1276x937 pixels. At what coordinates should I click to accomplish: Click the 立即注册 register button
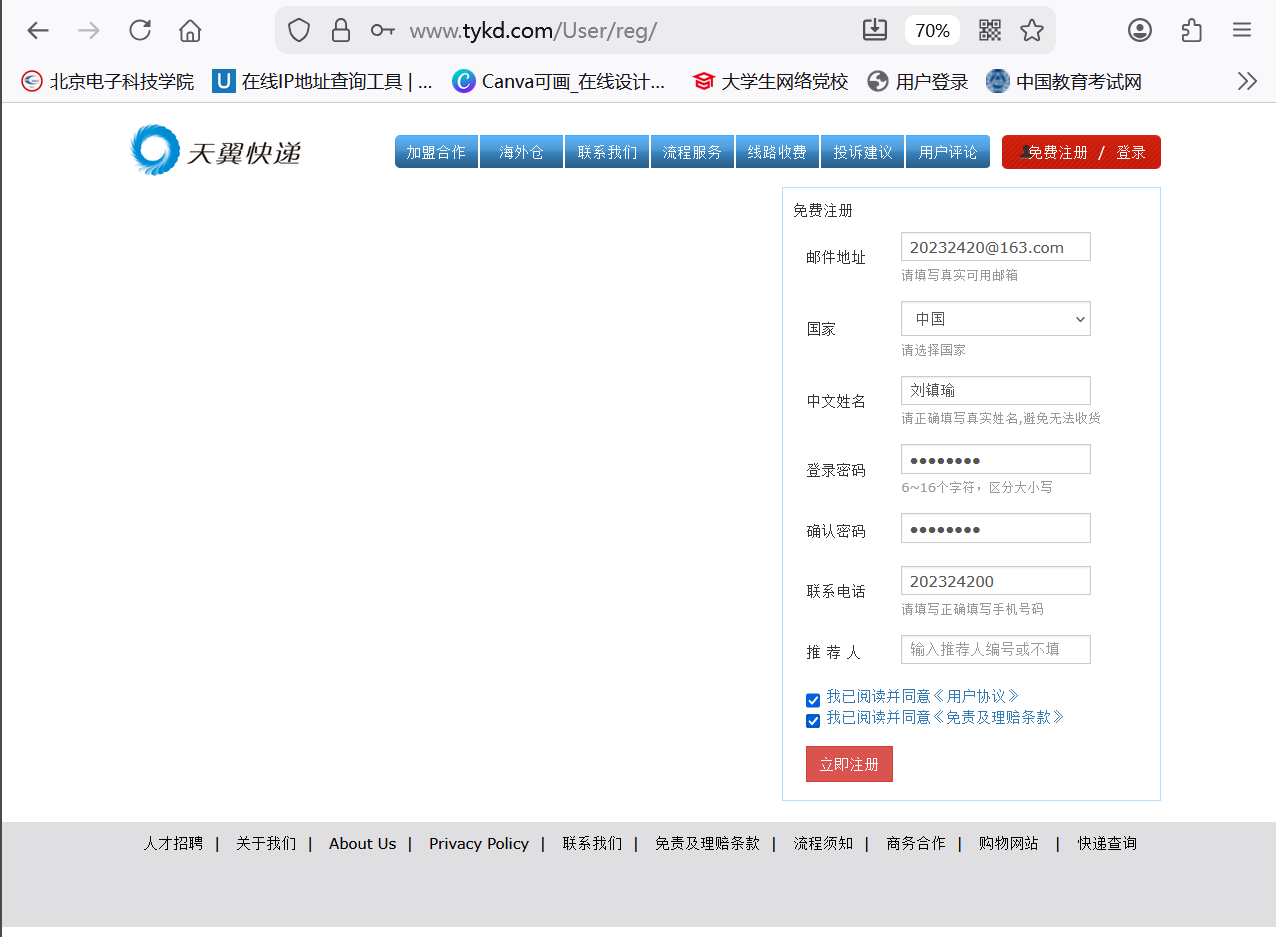pyautogui.click(x=848, y=763)
